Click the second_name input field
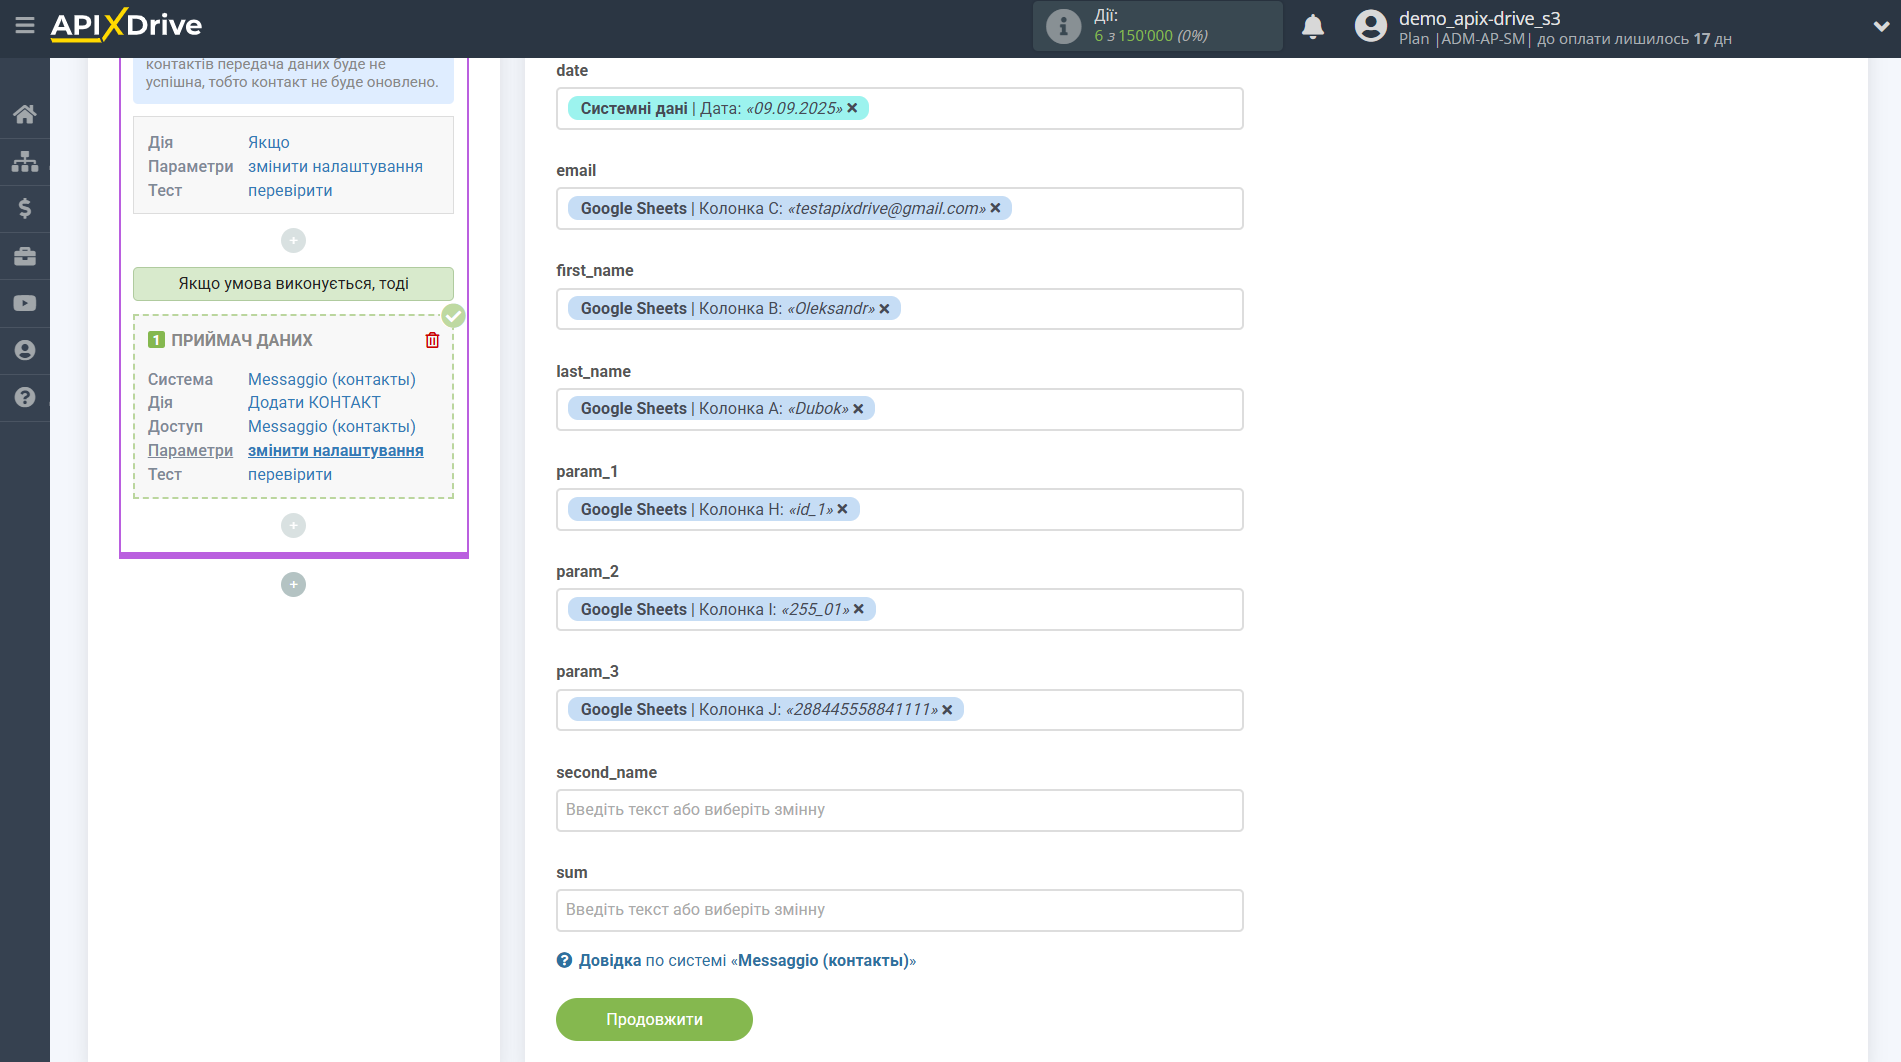This screenshot has width=1901, height=1062. click(x=899, y=810)
